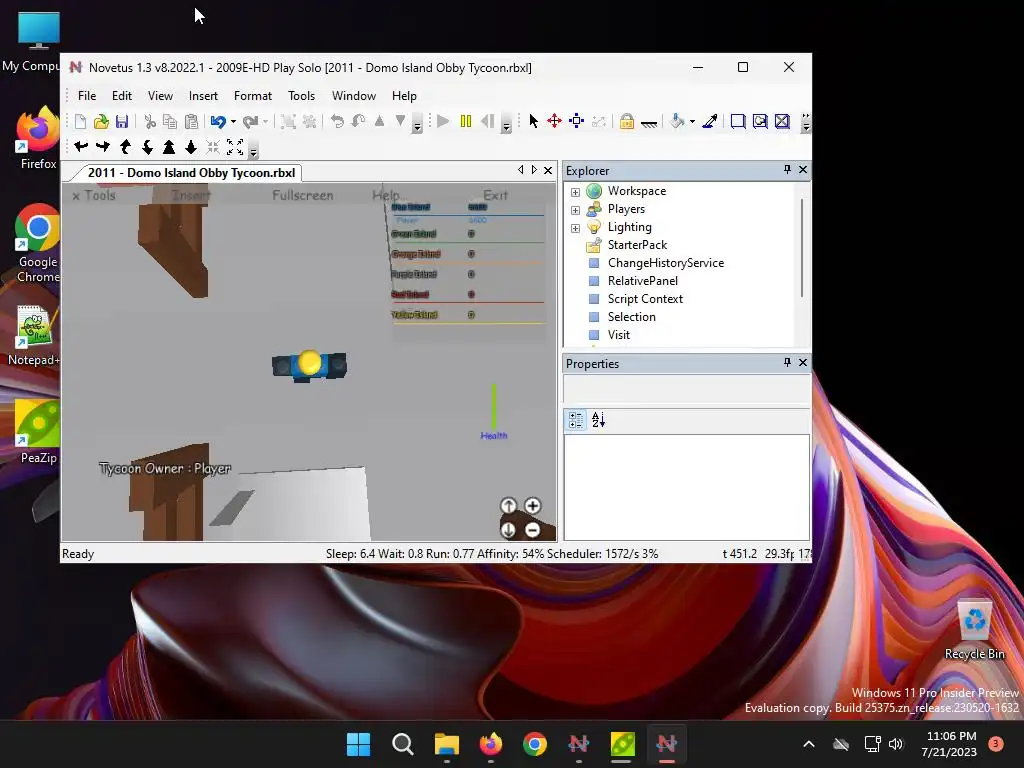1024x768 pixels.
Task: Open the Window menu
Action: (354, 96)
